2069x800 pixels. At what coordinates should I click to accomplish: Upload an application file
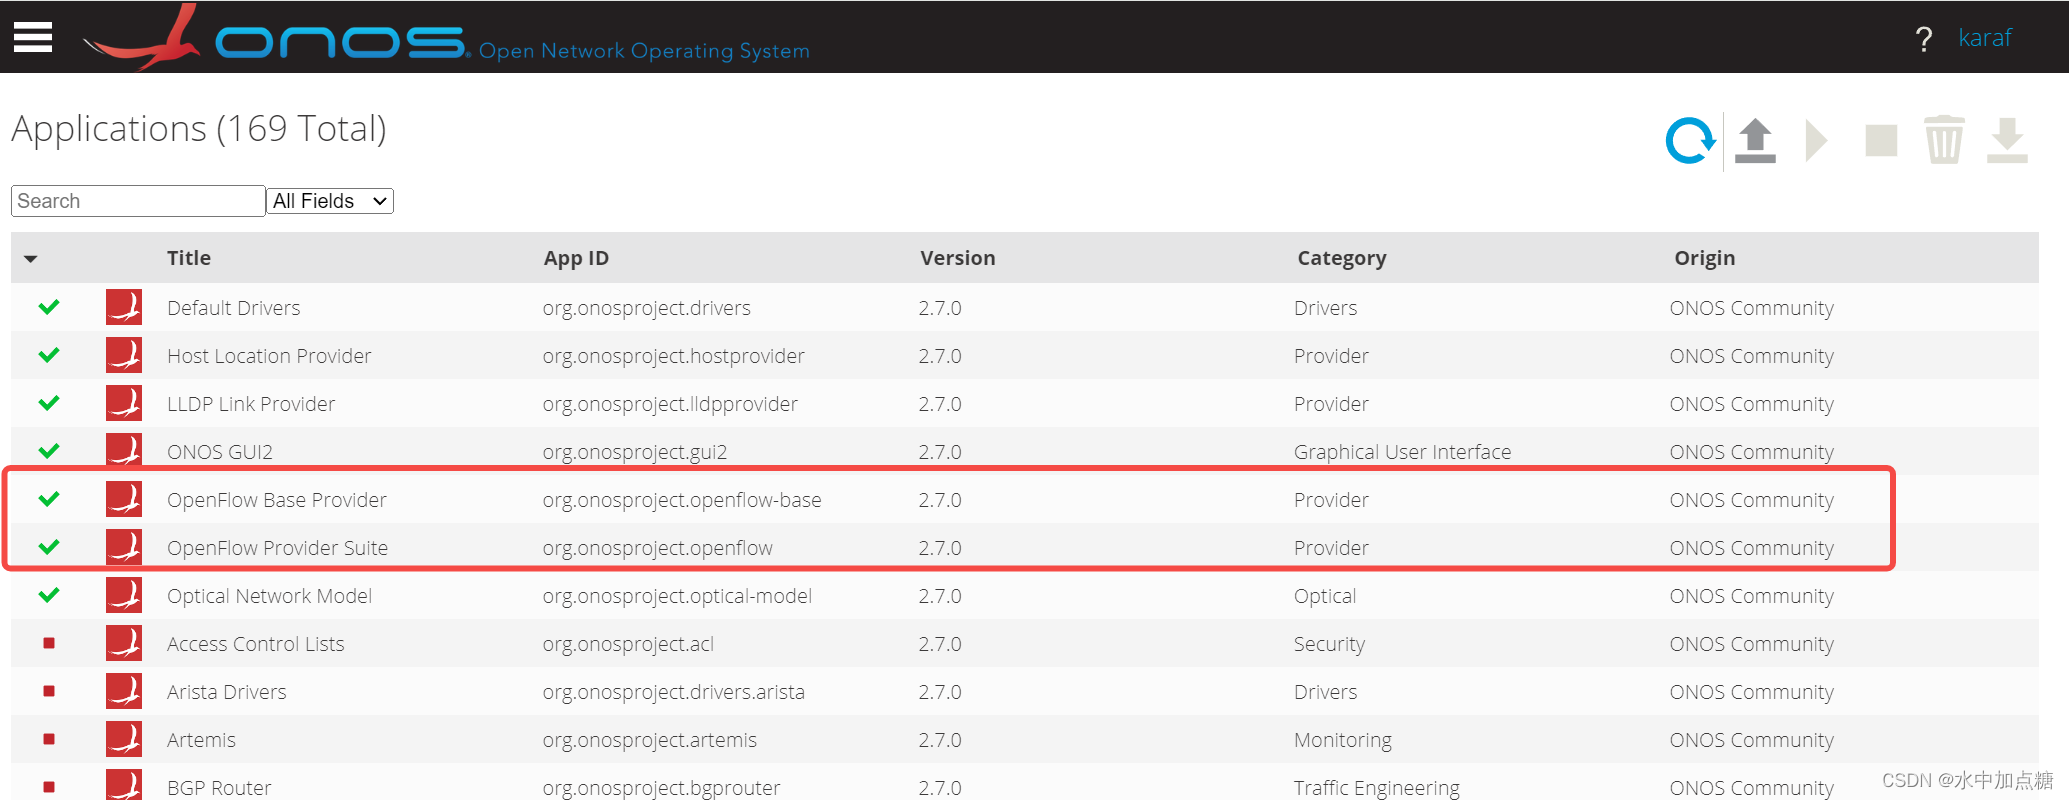1755,141
